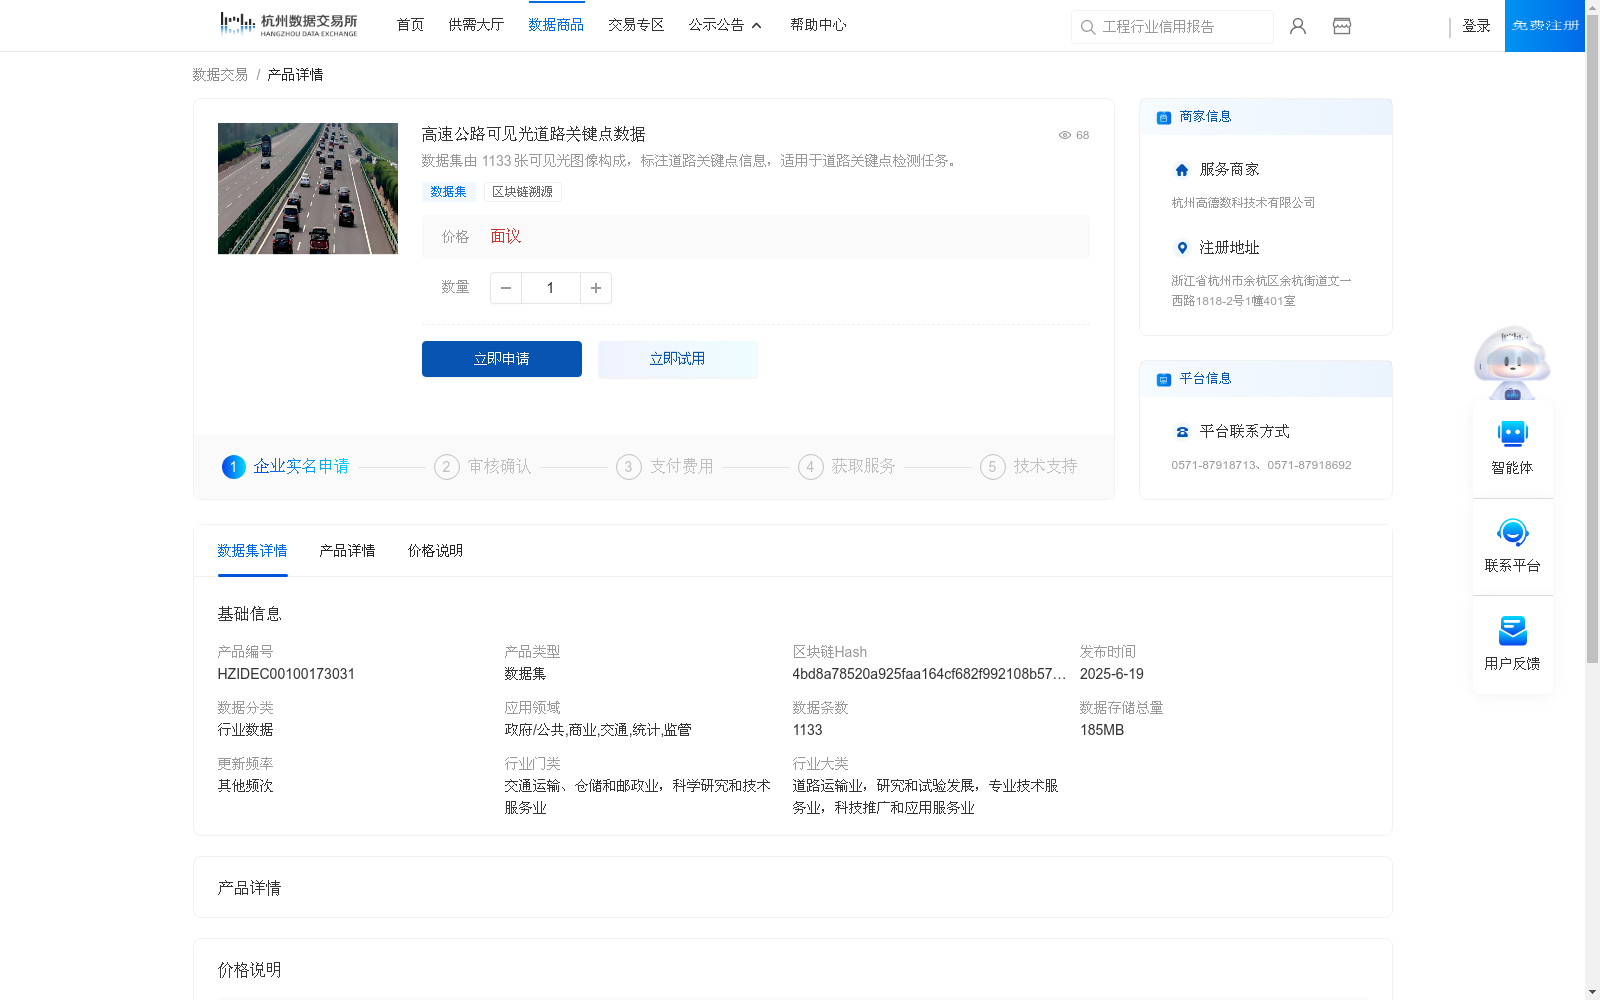The image size is (1600, 1000).
Task: Switch to 产品详情 tab
Action: coord(347,551)
